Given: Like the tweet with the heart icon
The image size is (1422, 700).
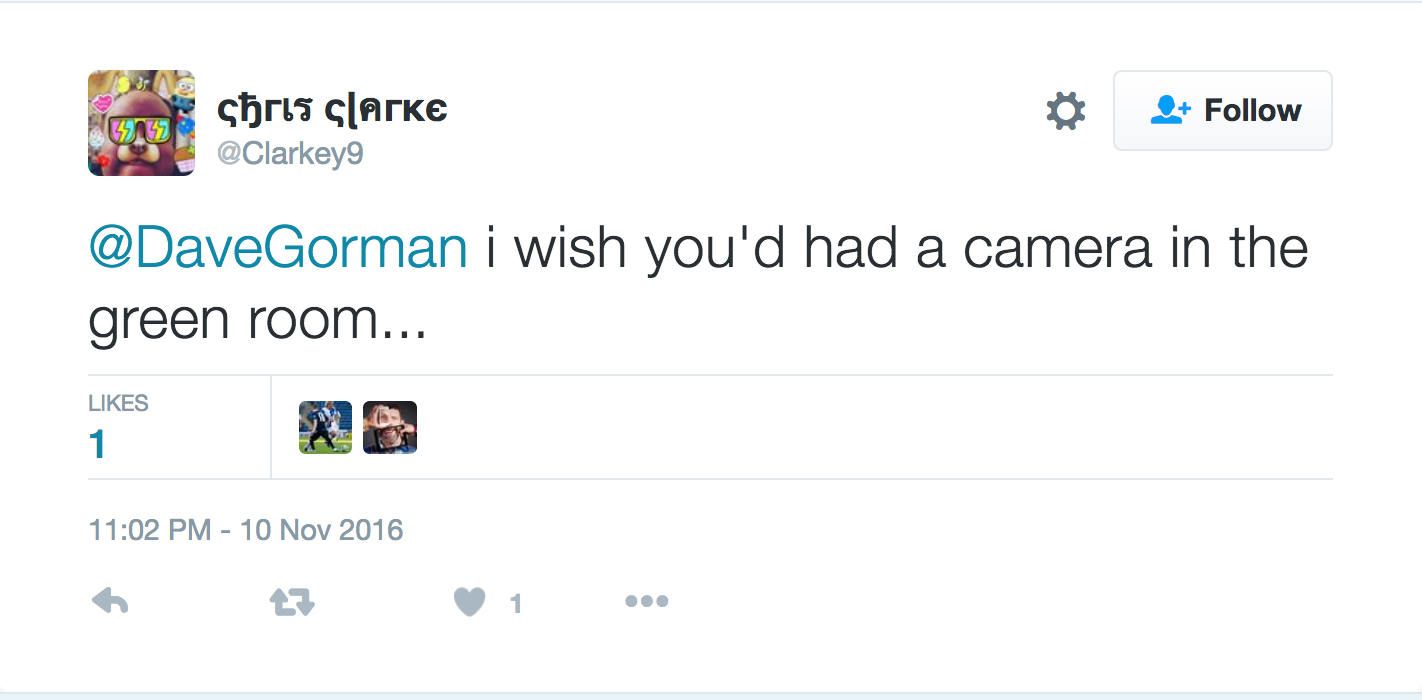Looking at the screenshot, I should [469, 601].
